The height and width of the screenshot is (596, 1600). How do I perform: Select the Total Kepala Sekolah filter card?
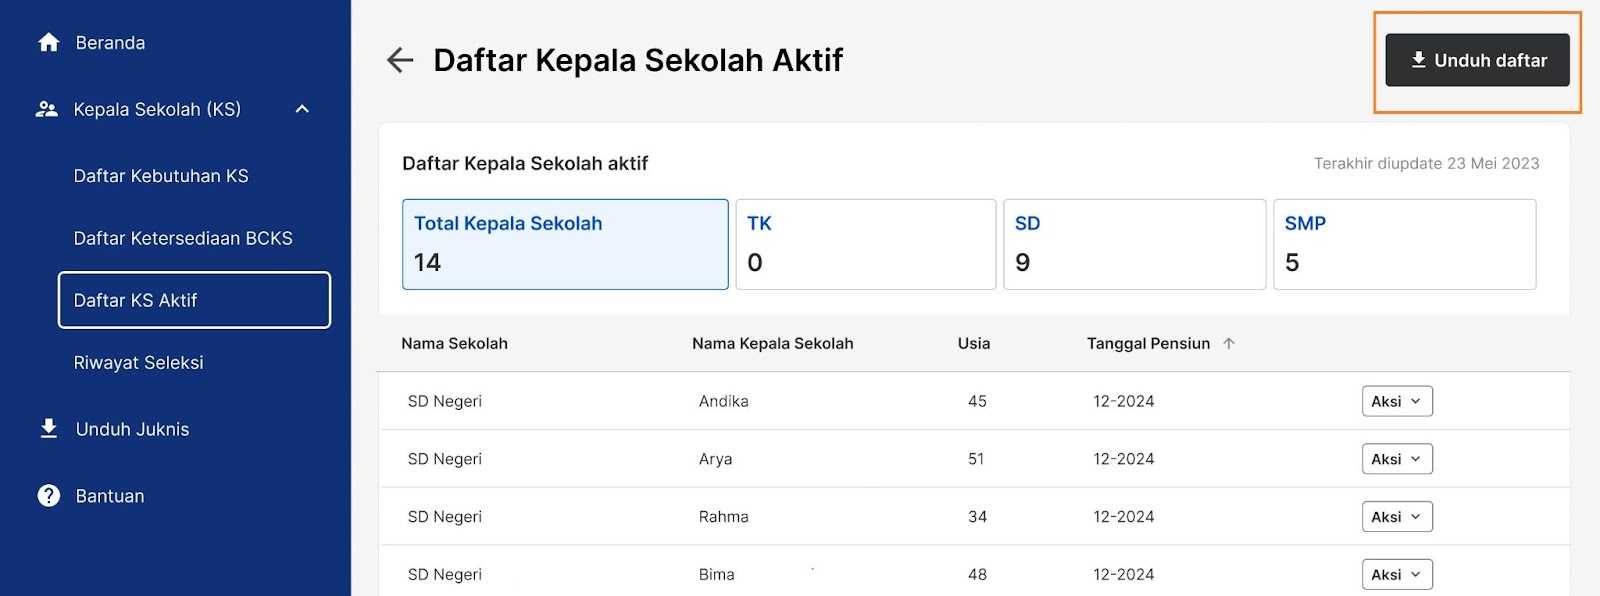point(565,244)
